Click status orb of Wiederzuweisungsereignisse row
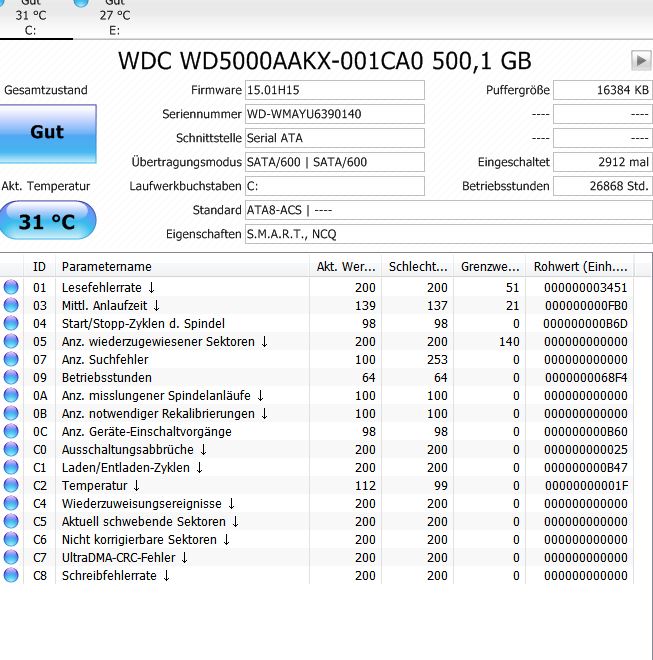The width and height of the screenshot is (653, 660). [x=11, y=503]
